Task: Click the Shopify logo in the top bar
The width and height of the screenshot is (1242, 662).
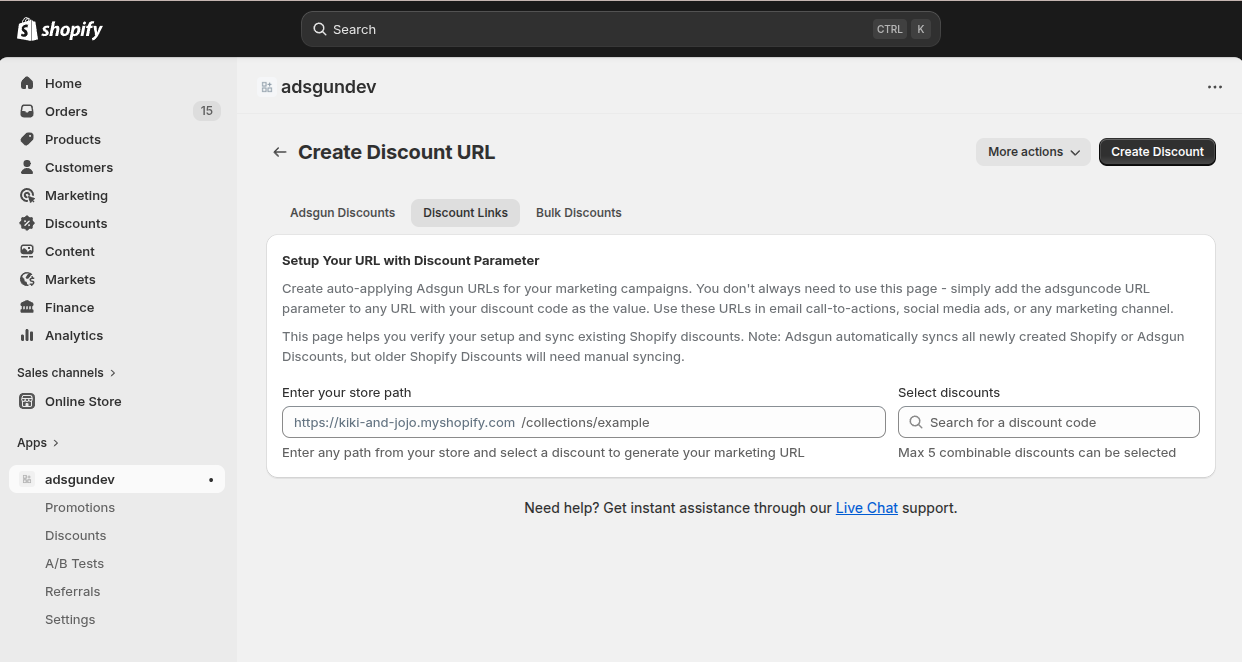Action: click(60, 29)
